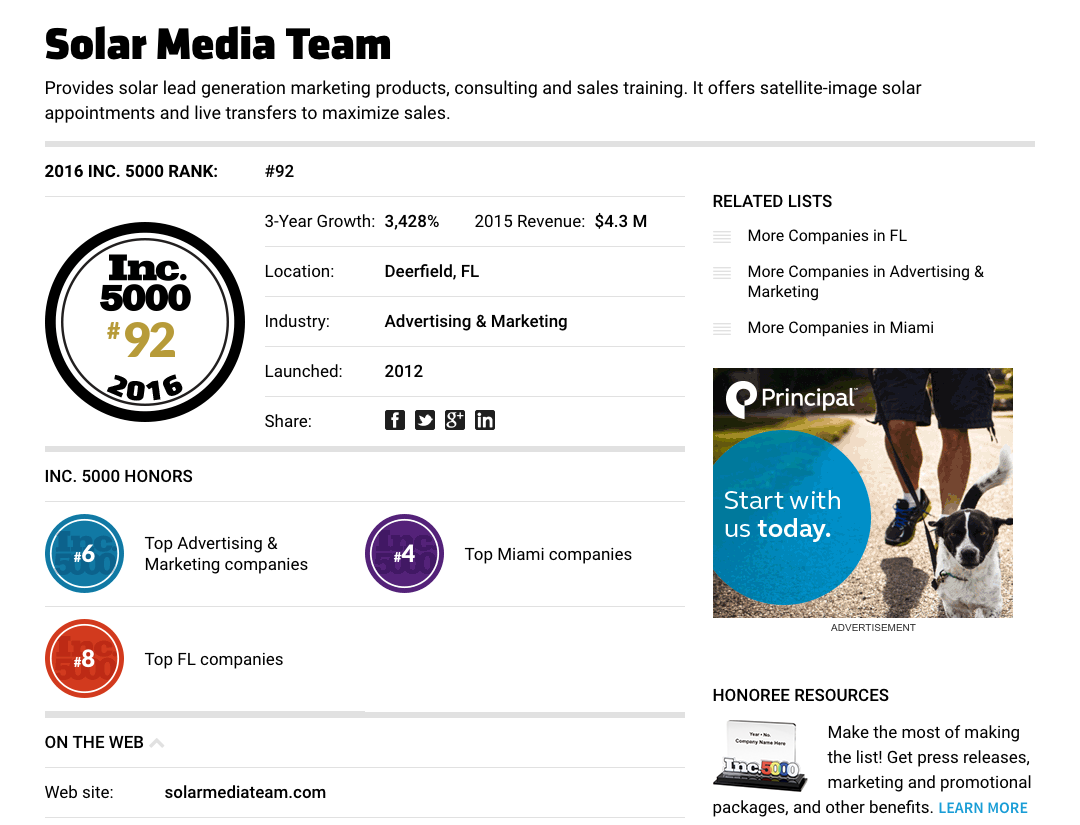Click list icon beside More Companies in Miami
Image resolution: width=1080 pixels, height=825 pixels.
click(722, 328)
